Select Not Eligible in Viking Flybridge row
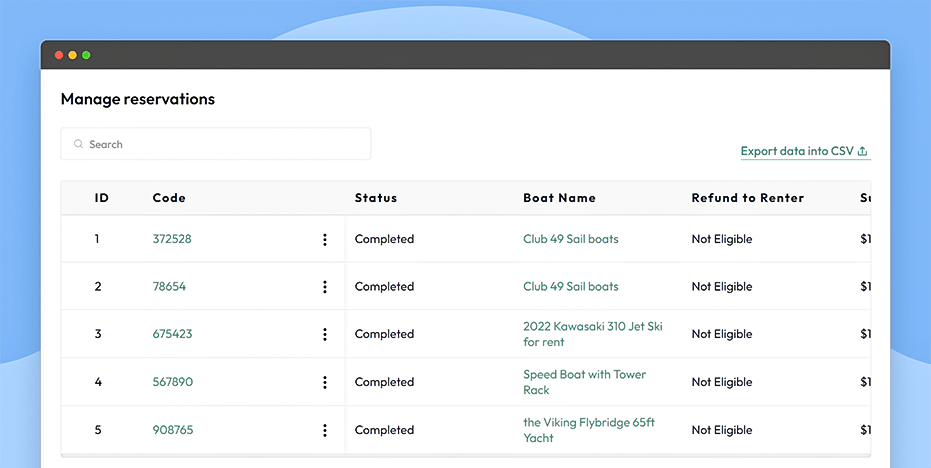This screenshot has height=468, width=931. tap(722, 430)
